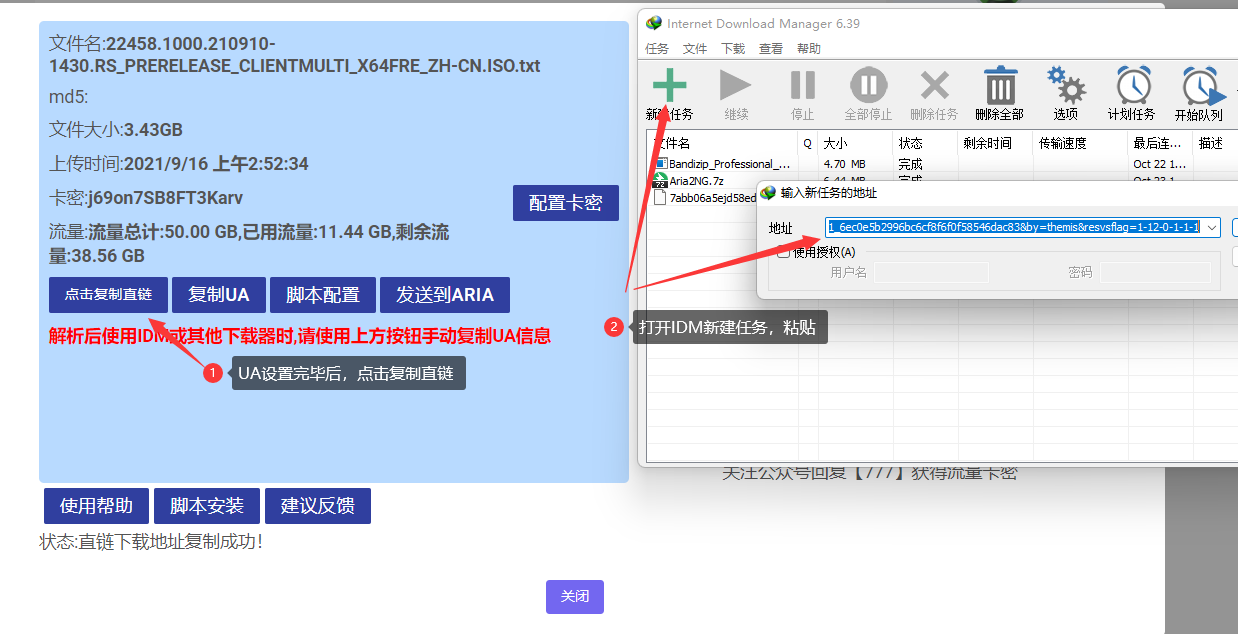Click the 发送到ARIA button
Viewport: 1238px width, 634px height.
click(x=445, y=295)
